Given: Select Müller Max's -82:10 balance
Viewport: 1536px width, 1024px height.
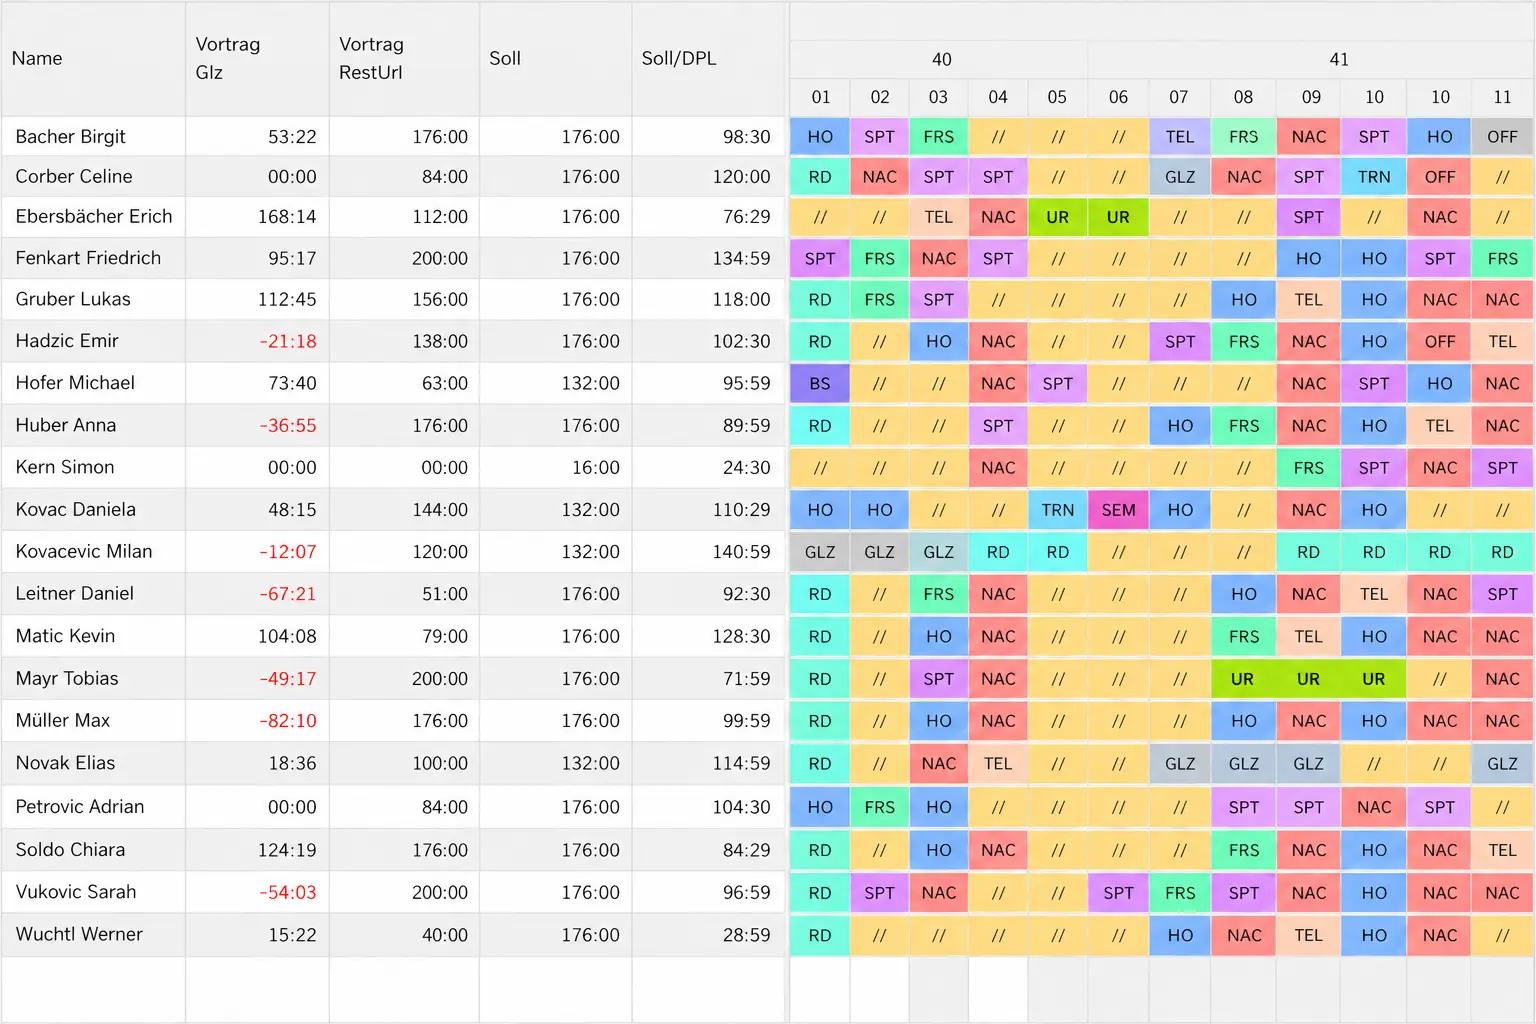Looking at the screenshot, I should [x=288, y=721].
